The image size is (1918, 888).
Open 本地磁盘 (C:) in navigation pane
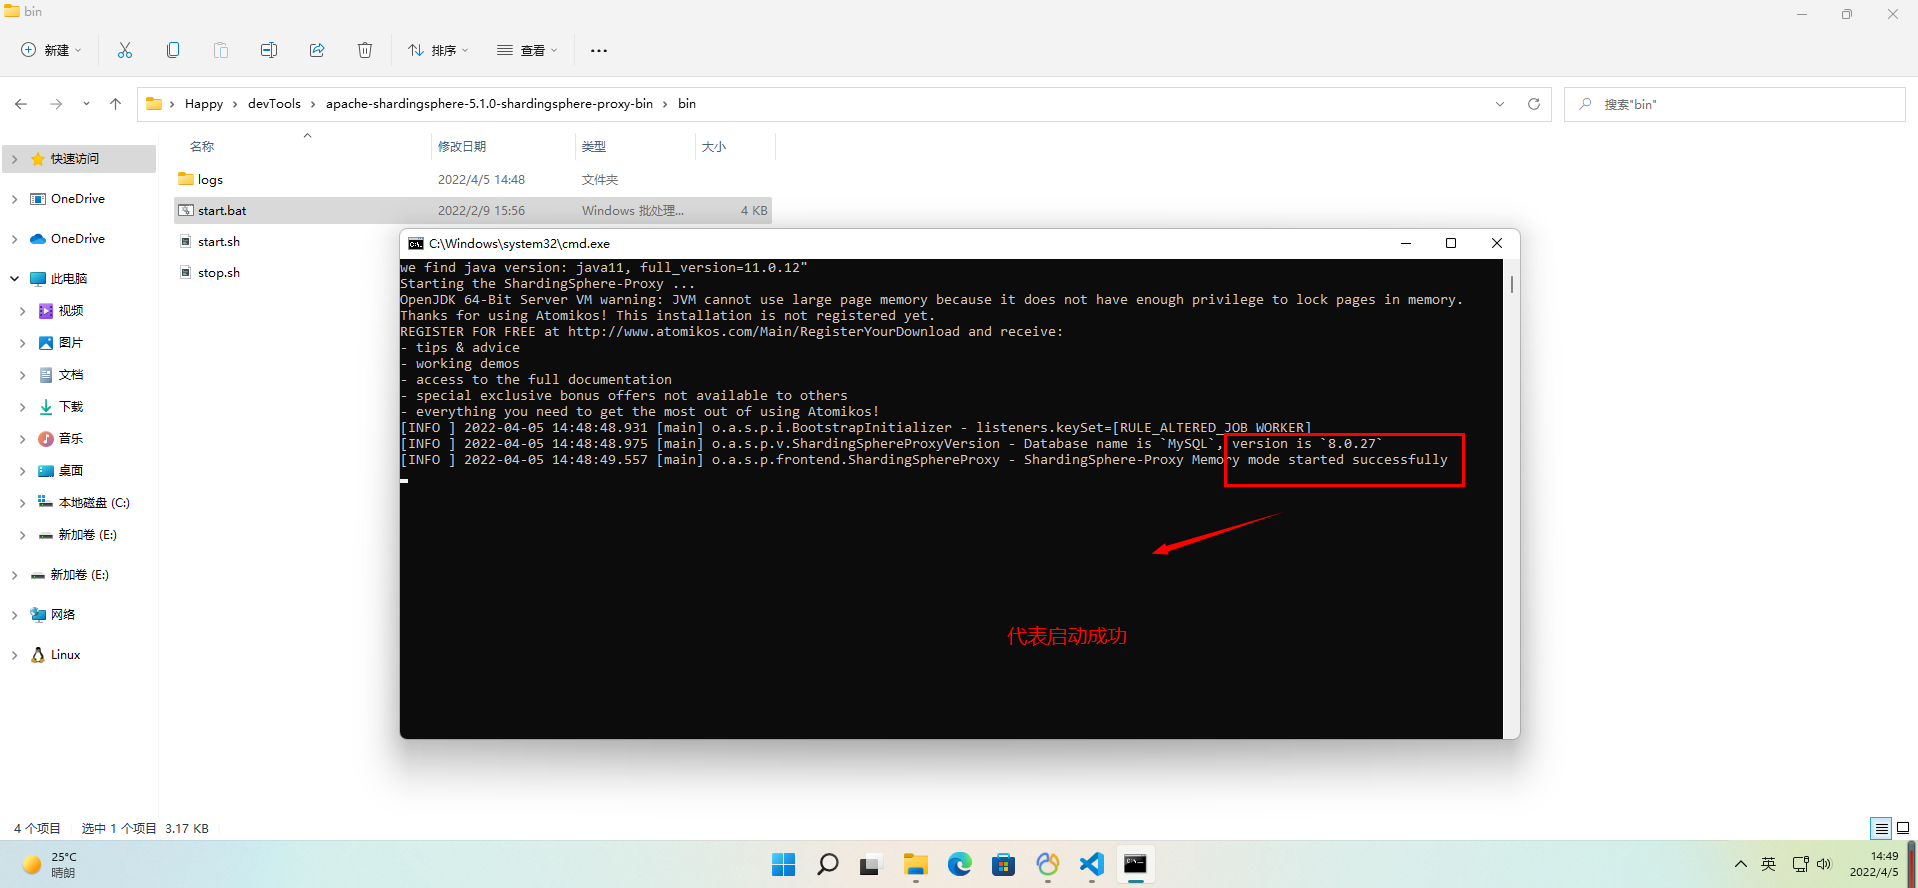pos(94,503)
